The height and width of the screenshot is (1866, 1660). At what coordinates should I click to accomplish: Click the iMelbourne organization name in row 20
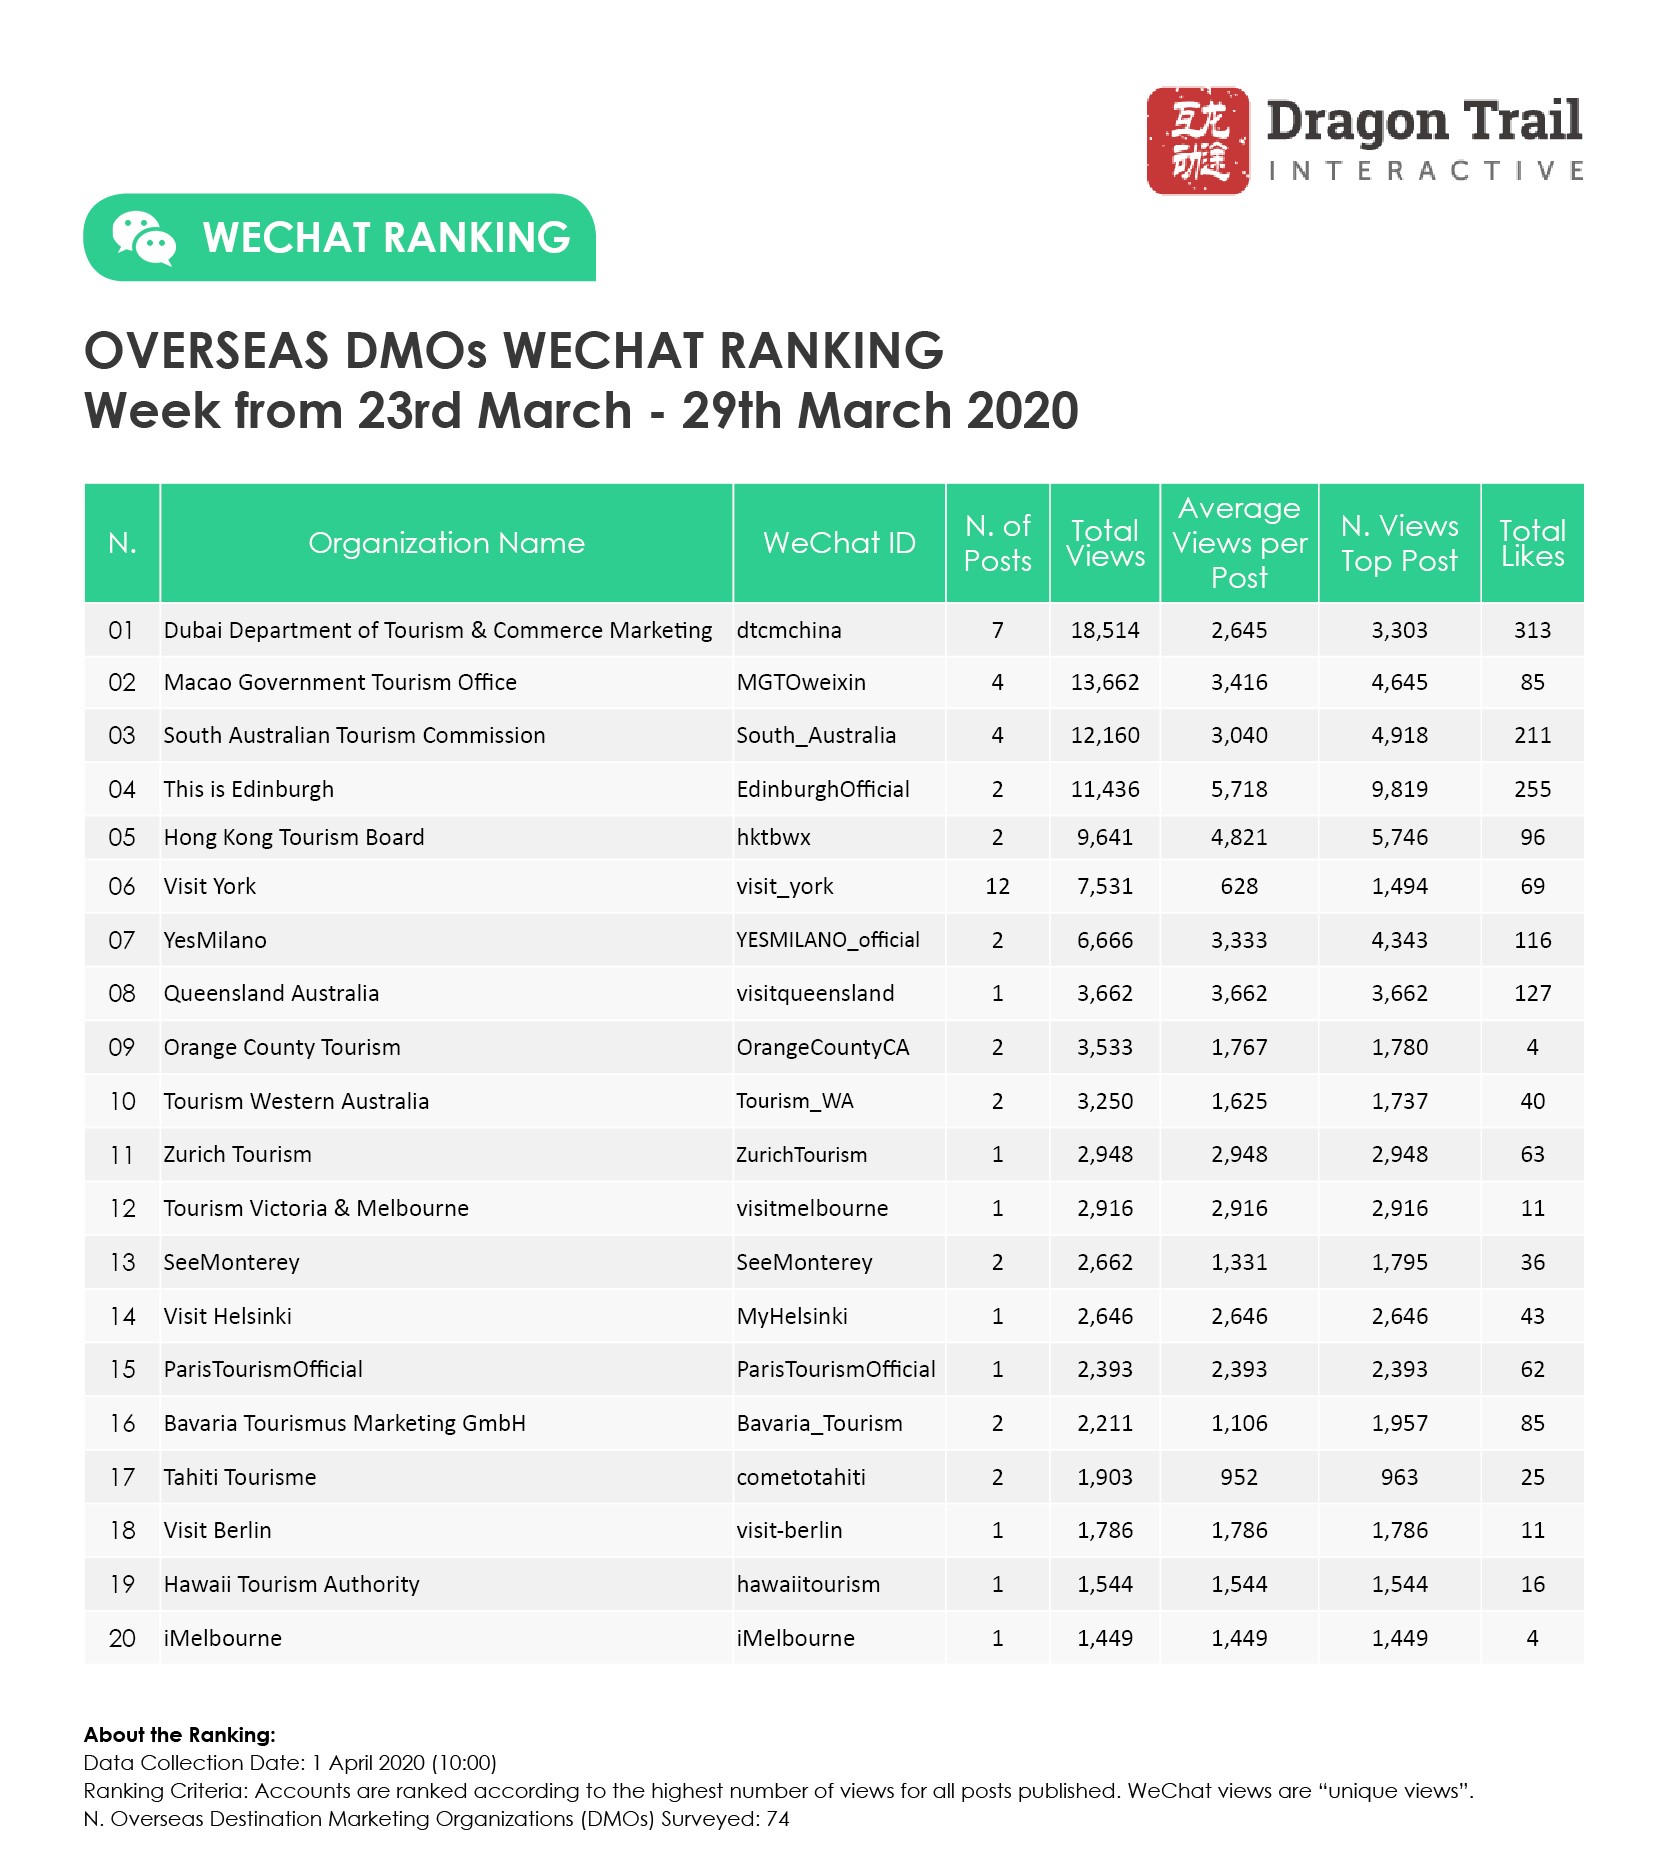click(x=223, y=1638)
